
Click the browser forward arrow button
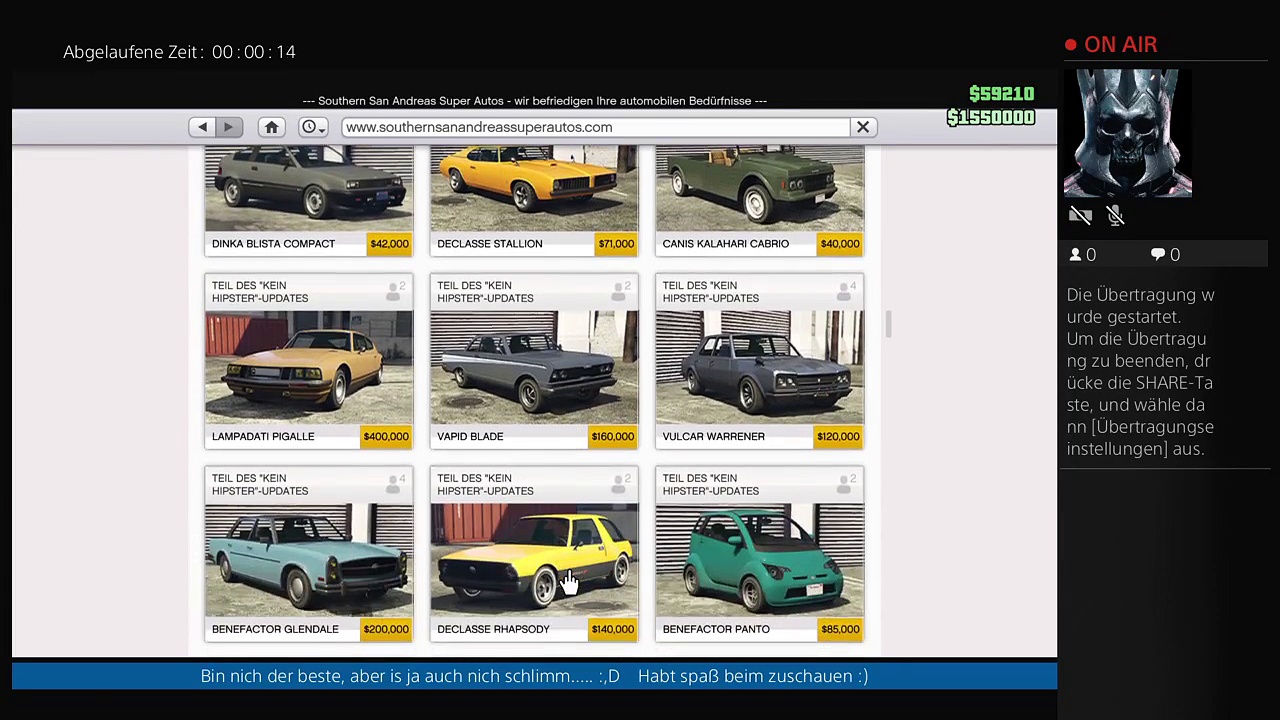click(228, 127)
